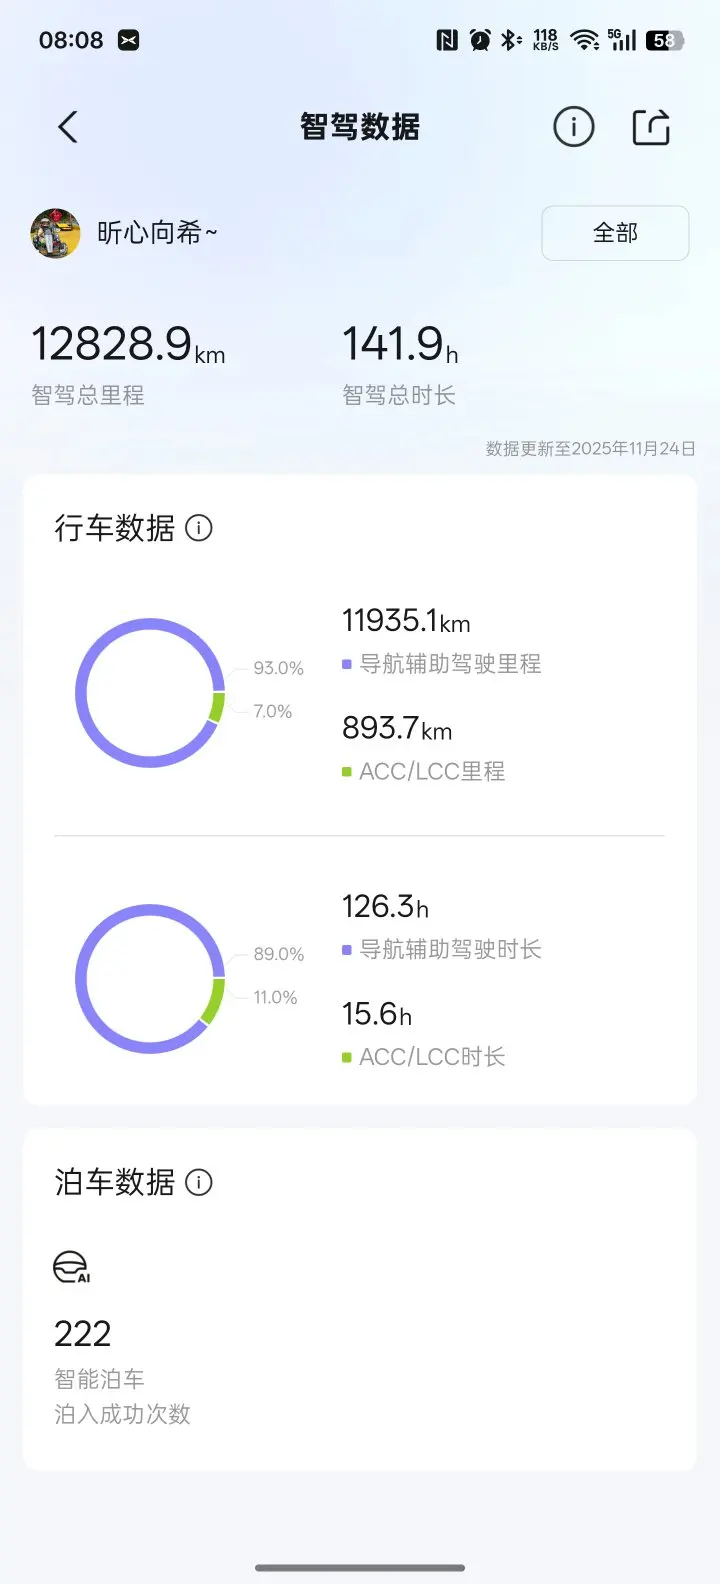Tap the Wi-Fi status icon
720x1584 pixels.
pos(584,40)
